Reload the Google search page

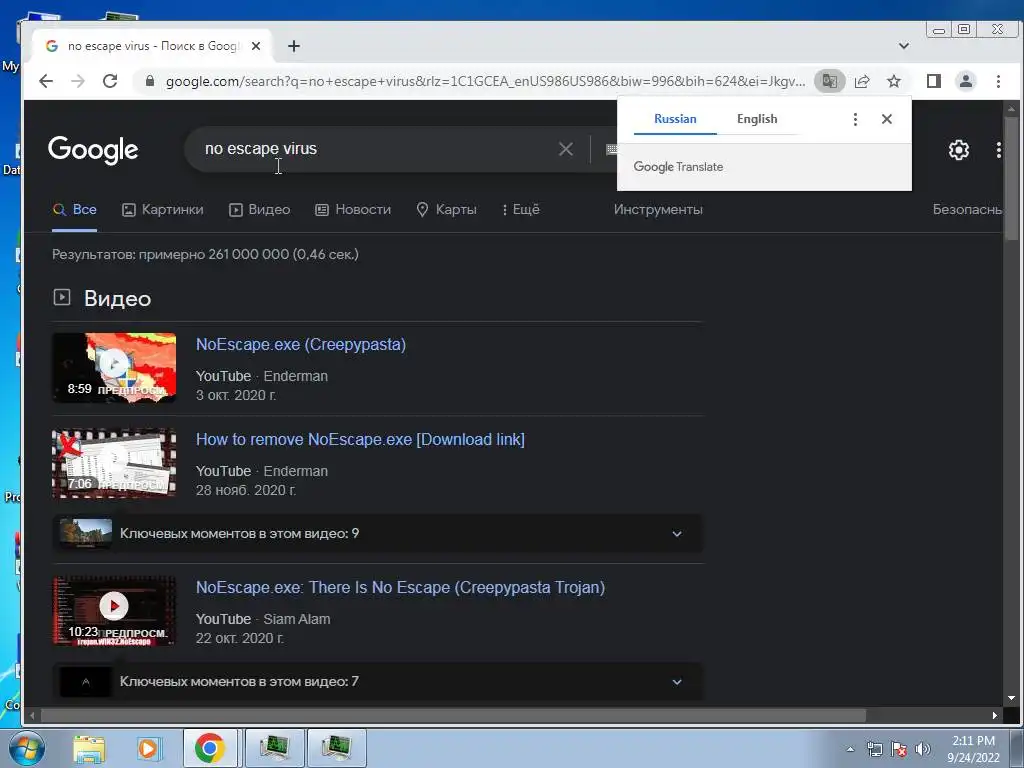[x=110, y=81]
